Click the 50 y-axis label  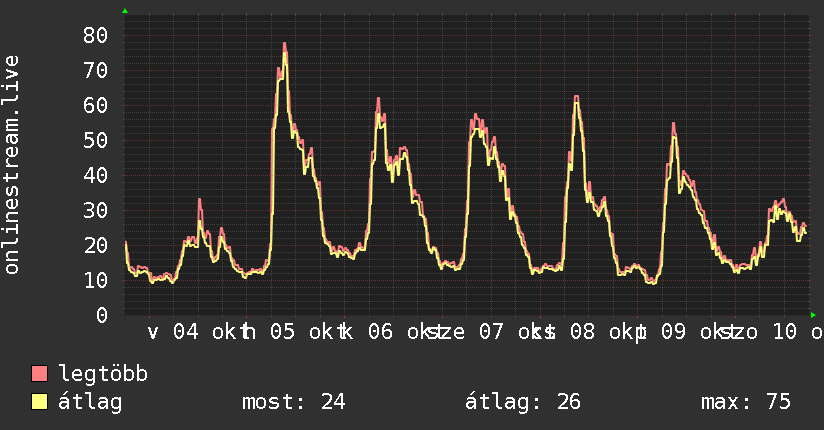coord(95,140)
